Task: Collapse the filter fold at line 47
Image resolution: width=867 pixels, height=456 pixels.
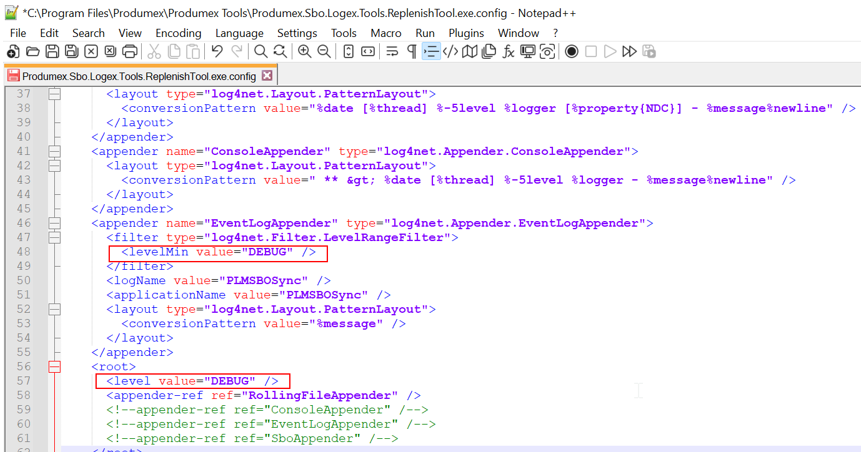Action: pyautogui.click(x=54, y=237)
